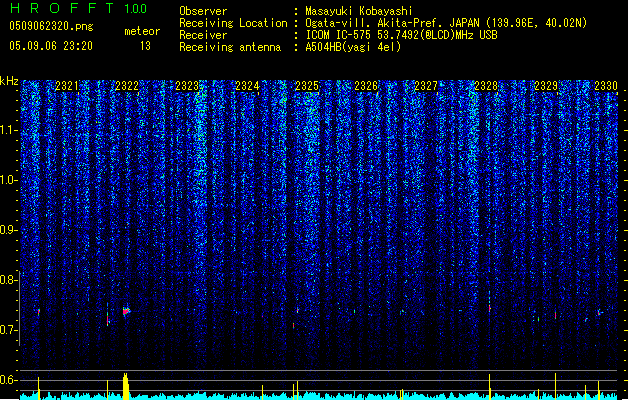Click the Receiver label
Image resolution: width=629 pixels, height=400 pixels.
(203, 35)
